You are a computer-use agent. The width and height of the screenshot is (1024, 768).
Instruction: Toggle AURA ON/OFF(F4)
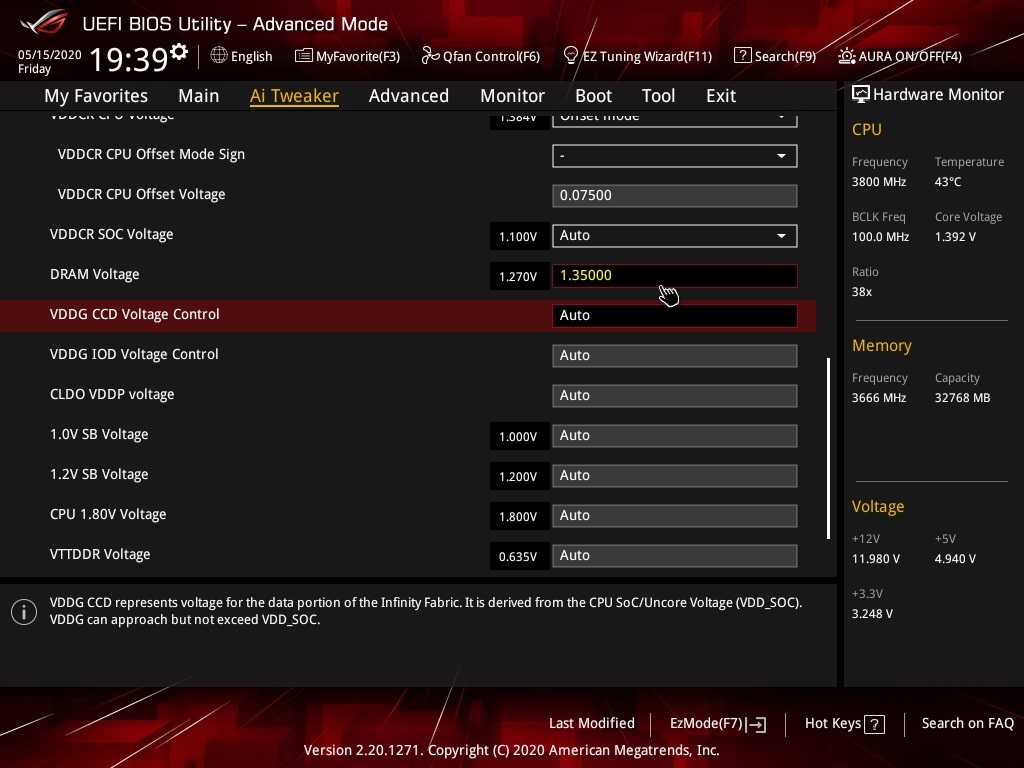tap(900, 56)
